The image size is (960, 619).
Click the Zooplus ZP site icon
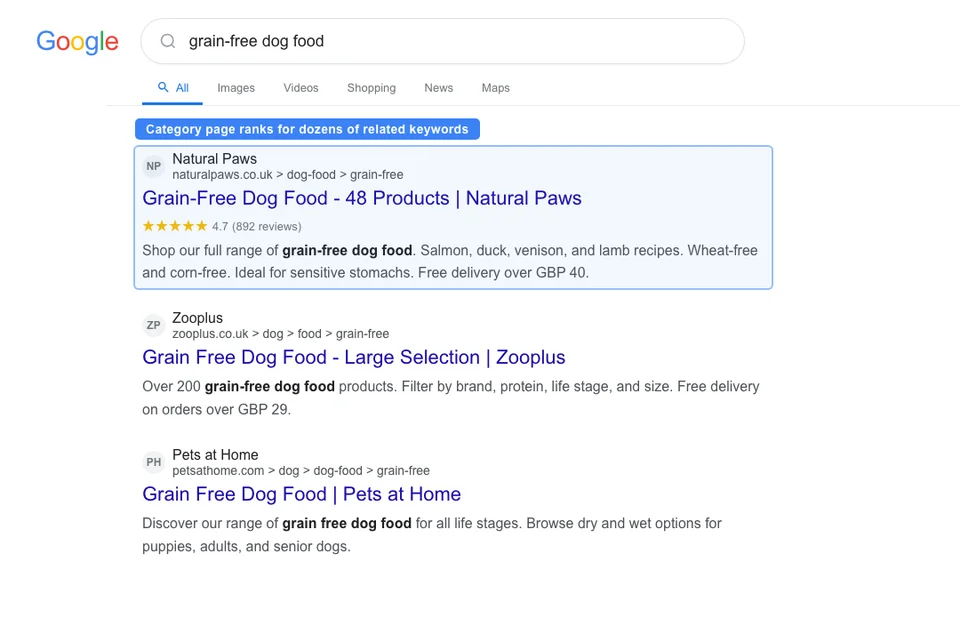point(153,325)
